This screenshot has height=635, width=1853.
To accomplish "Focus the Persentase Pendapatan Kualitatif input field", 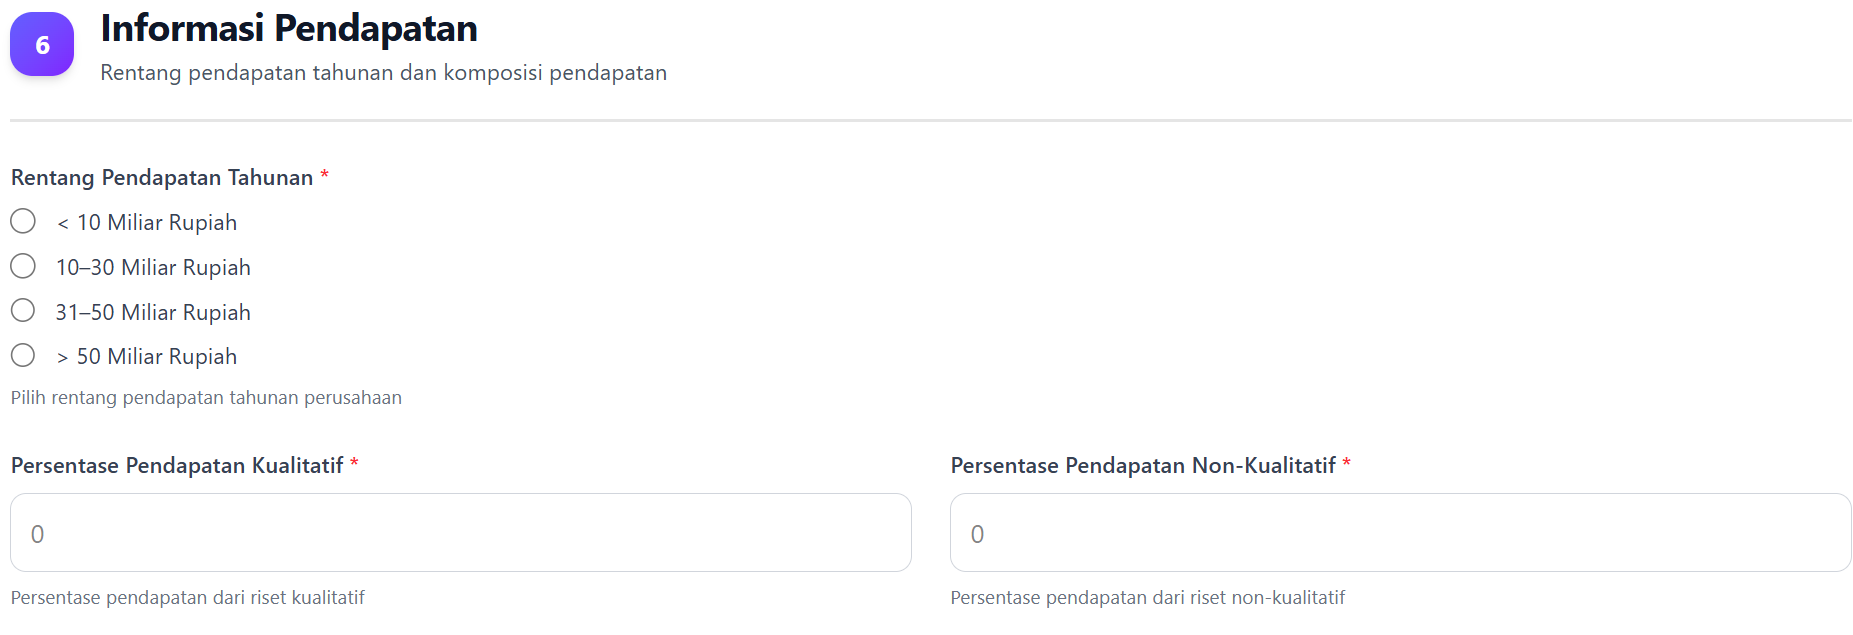I will (x=461, y=533).
